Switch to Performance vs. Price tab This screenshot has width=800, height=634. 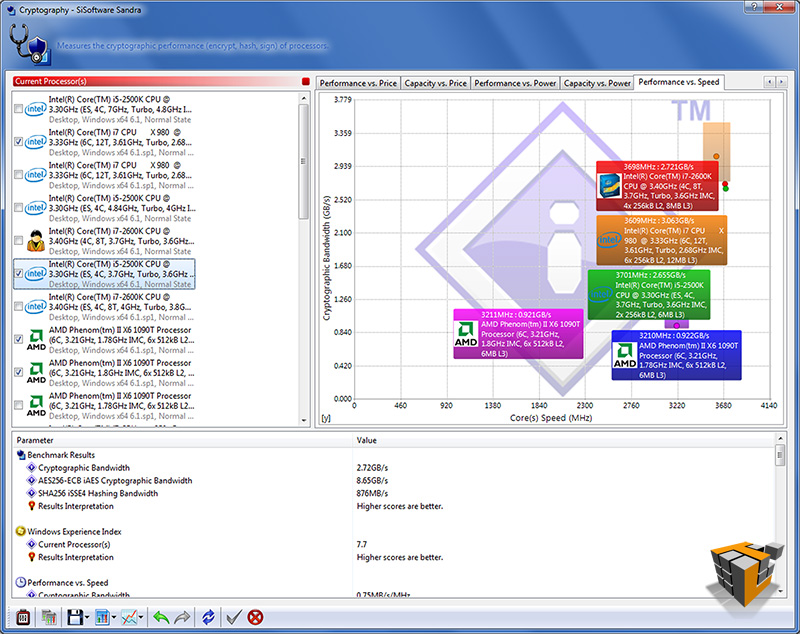[358, 83]
